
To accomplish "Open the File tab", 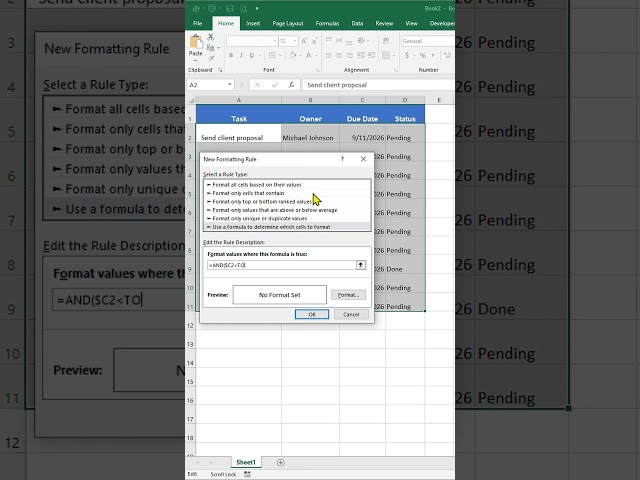I will point(198,23).
